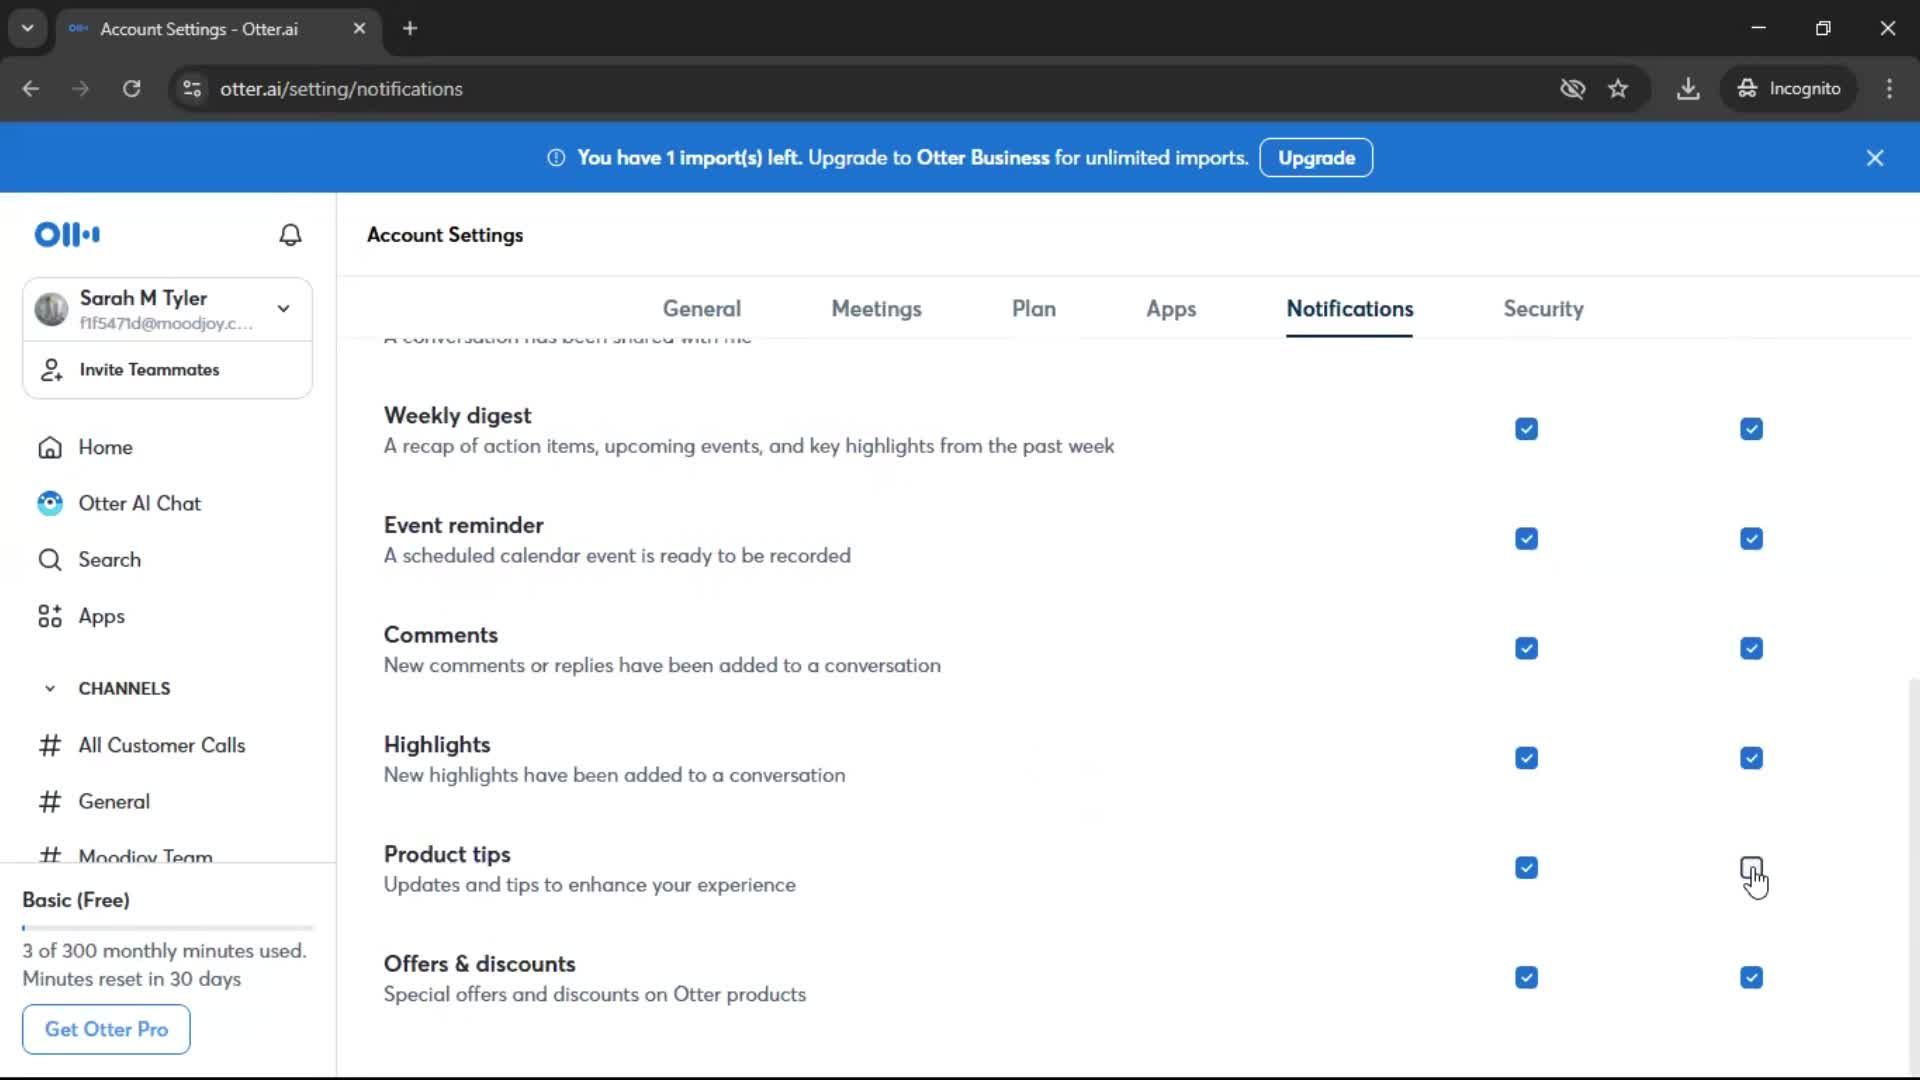
Task: Click the banner info icon
Action: pos(556,158)
